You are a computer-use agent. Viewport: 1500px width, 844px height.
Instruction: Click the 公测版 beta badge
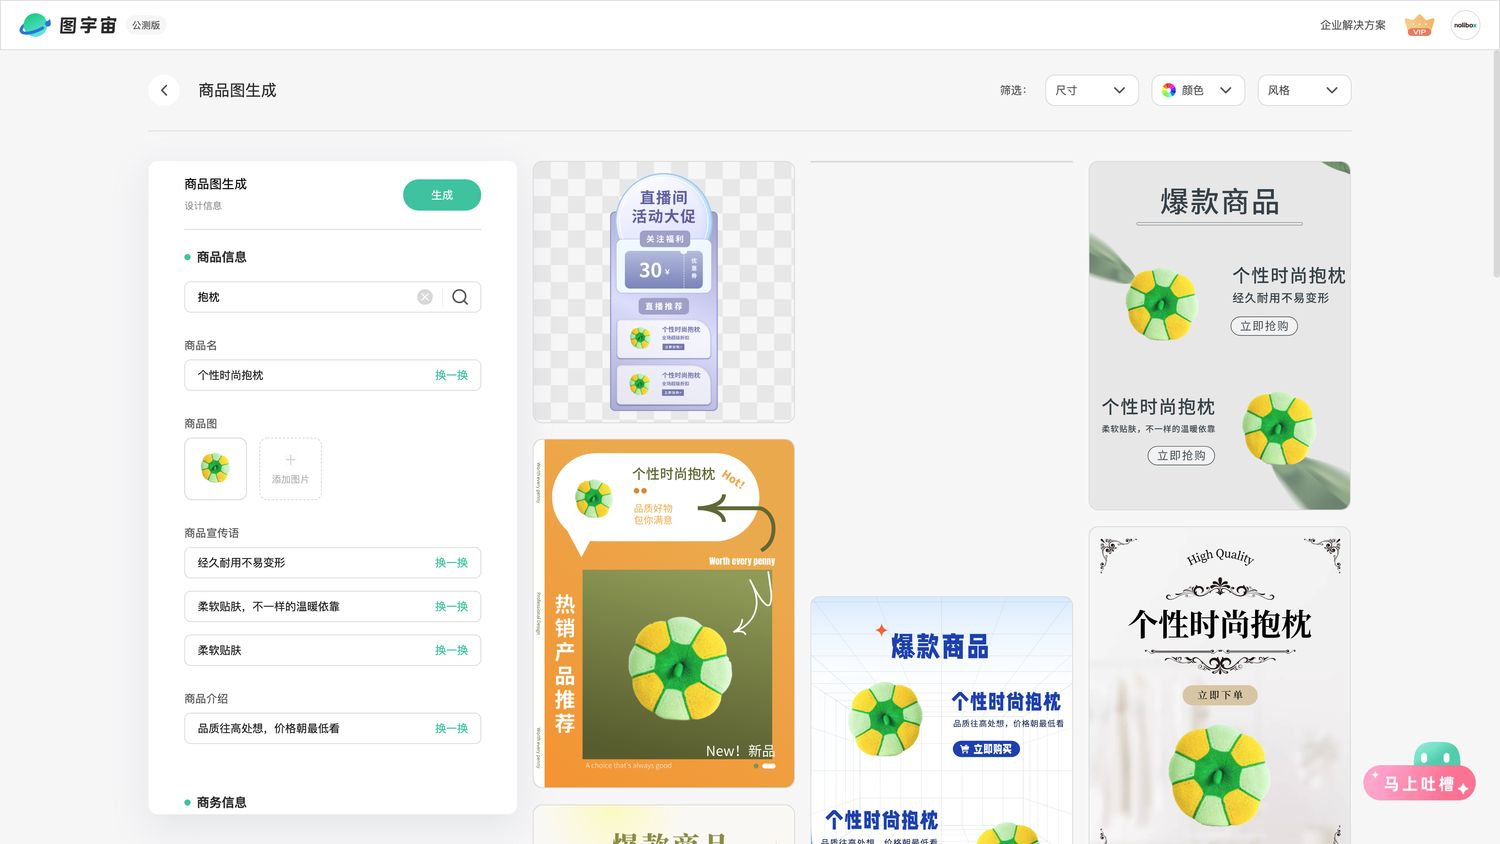(x=146, y=25)
